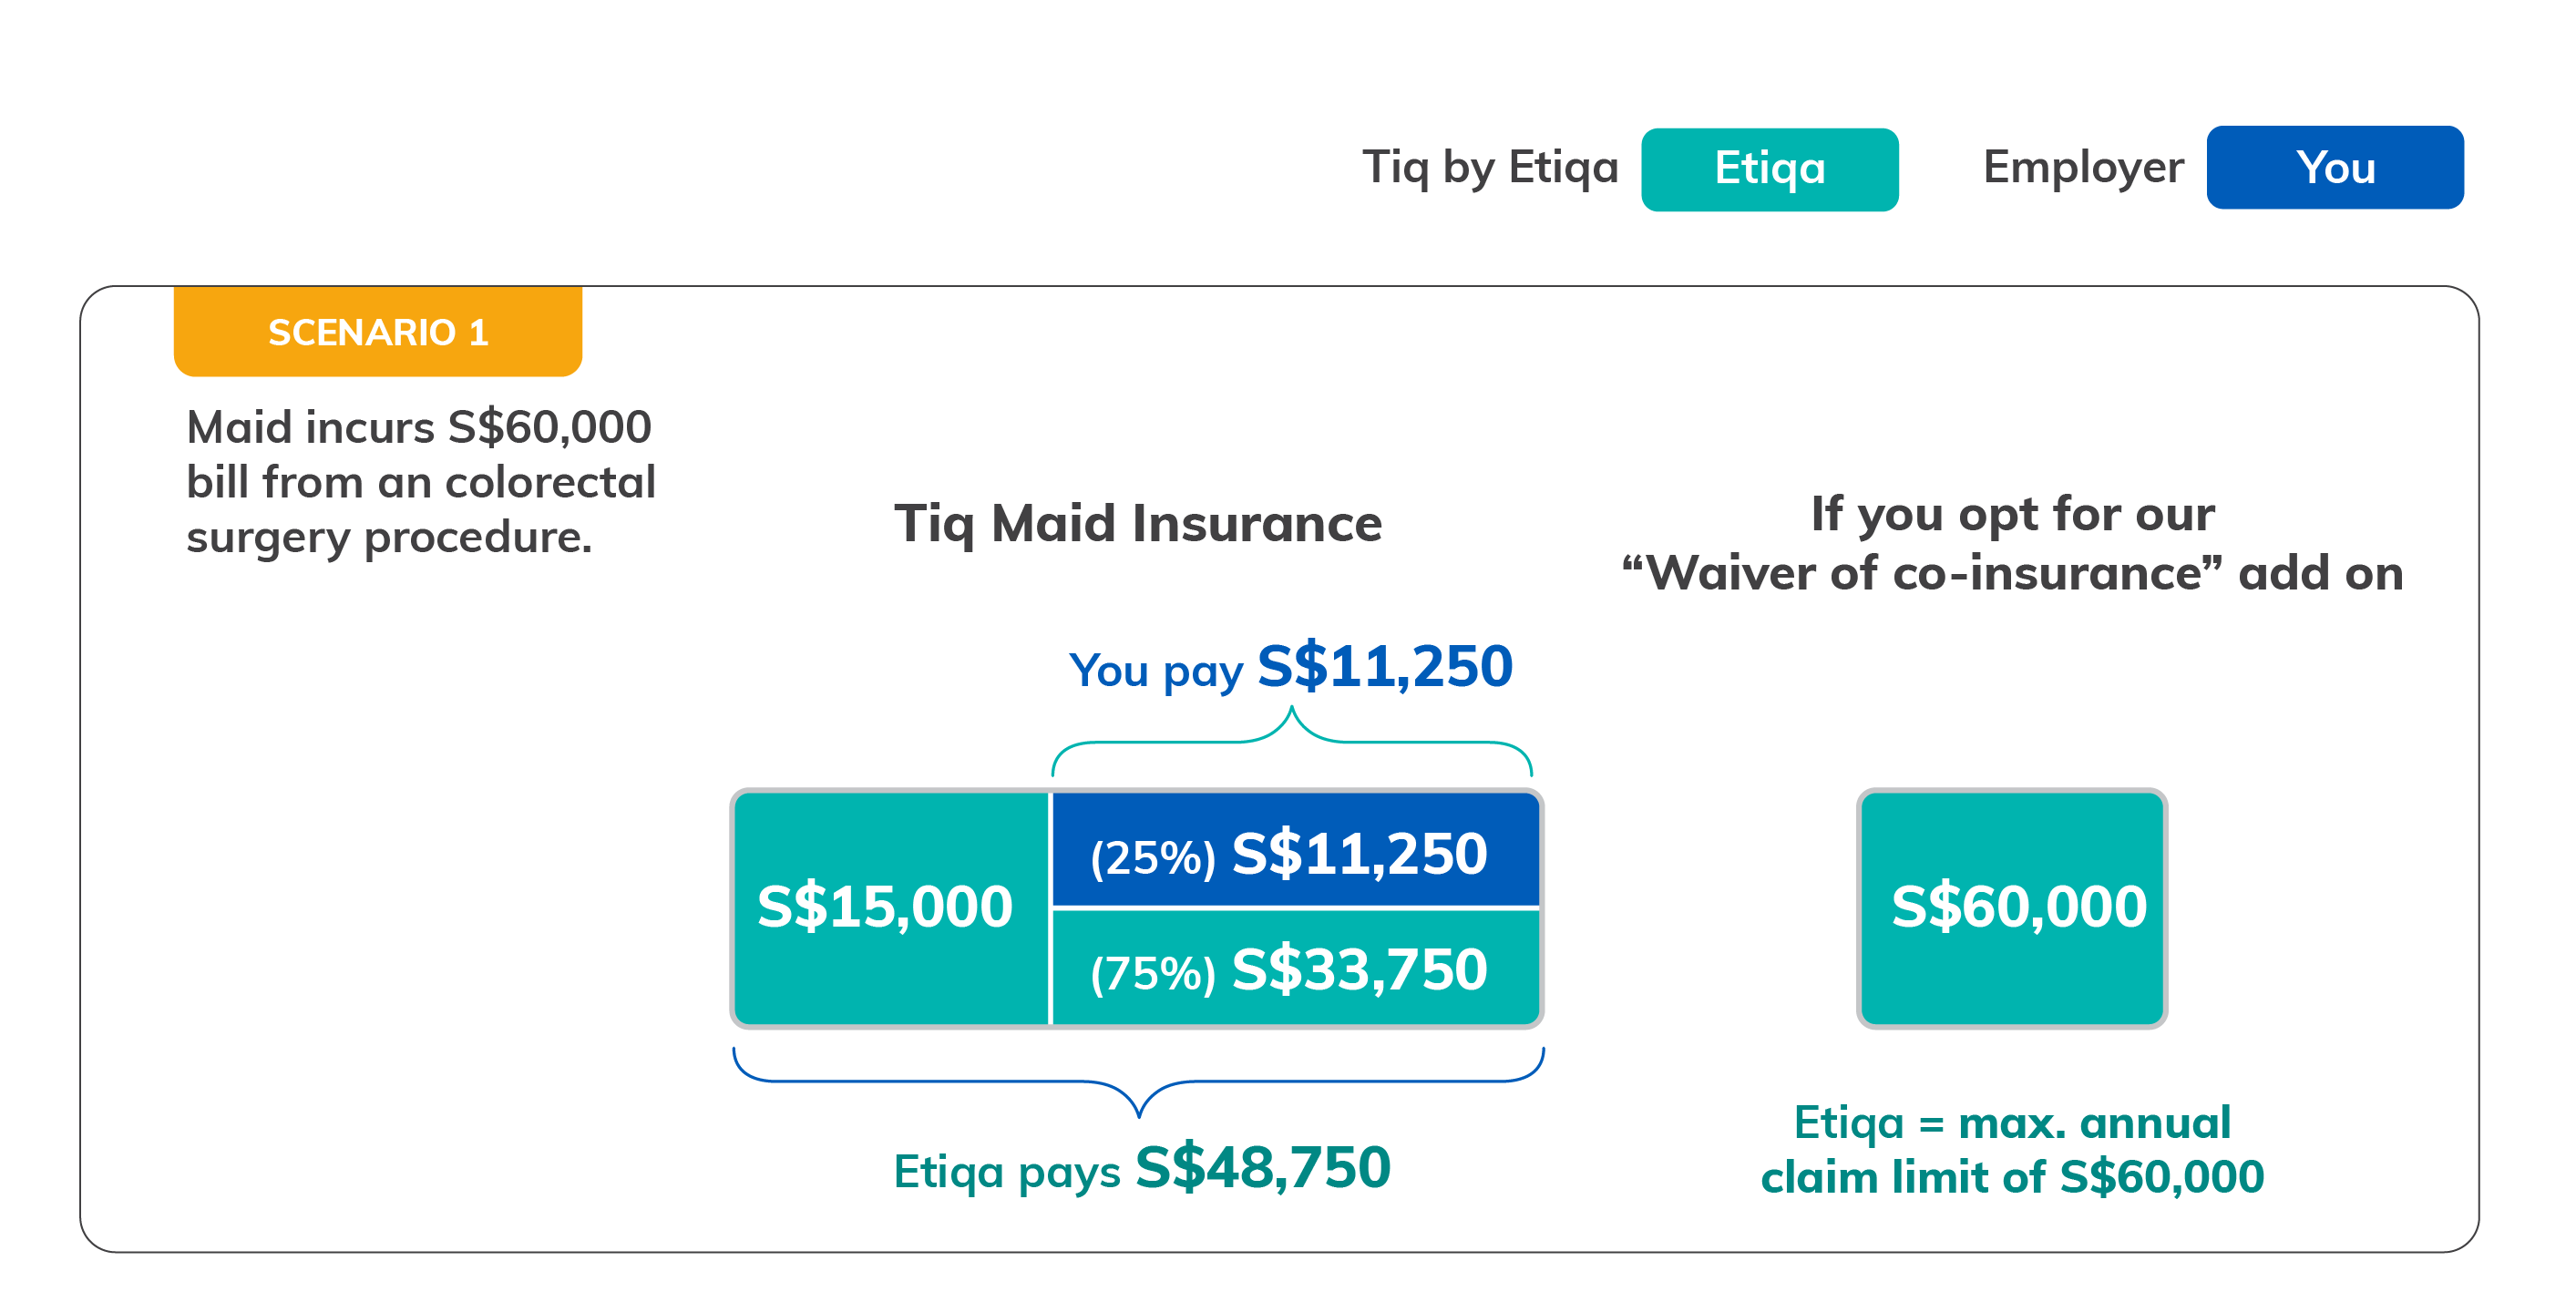The height and width of the screenshot is (1302, 2576).
Task: Click the Waiver of co-insurance heading
Action: click(2012, 543)
